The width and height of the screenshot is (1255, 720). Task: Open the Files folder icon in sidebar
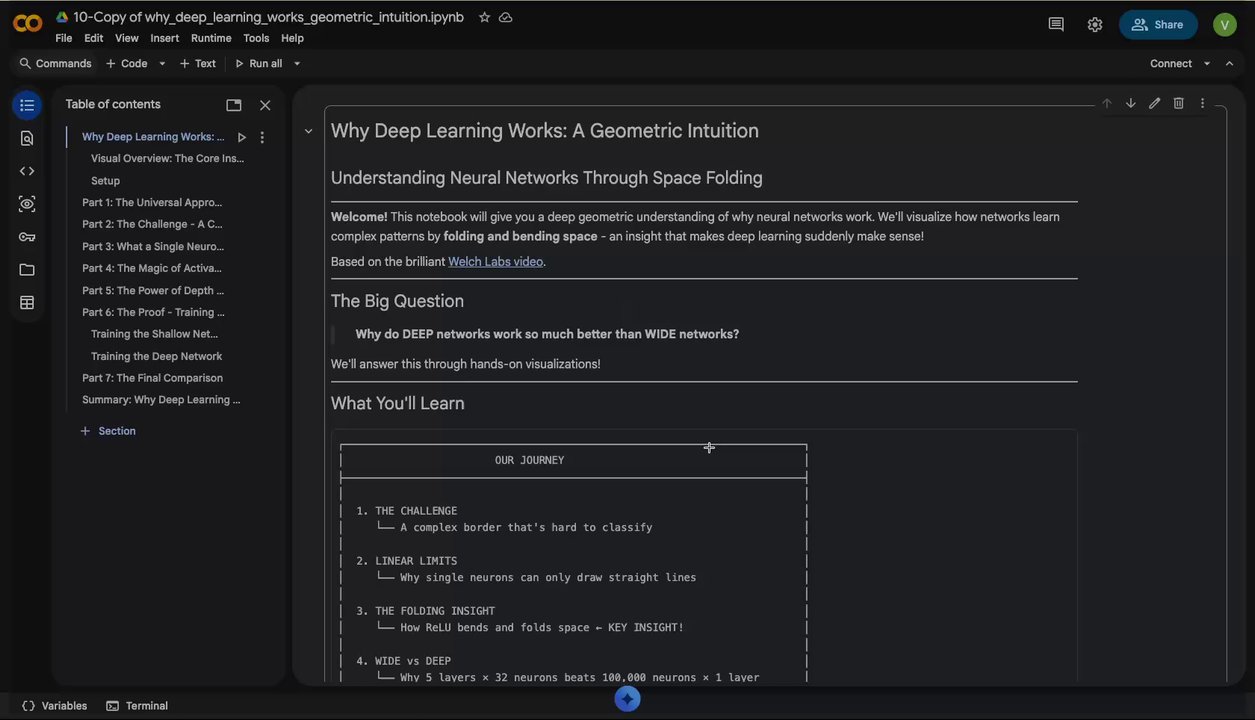click(x=27, y=270)
